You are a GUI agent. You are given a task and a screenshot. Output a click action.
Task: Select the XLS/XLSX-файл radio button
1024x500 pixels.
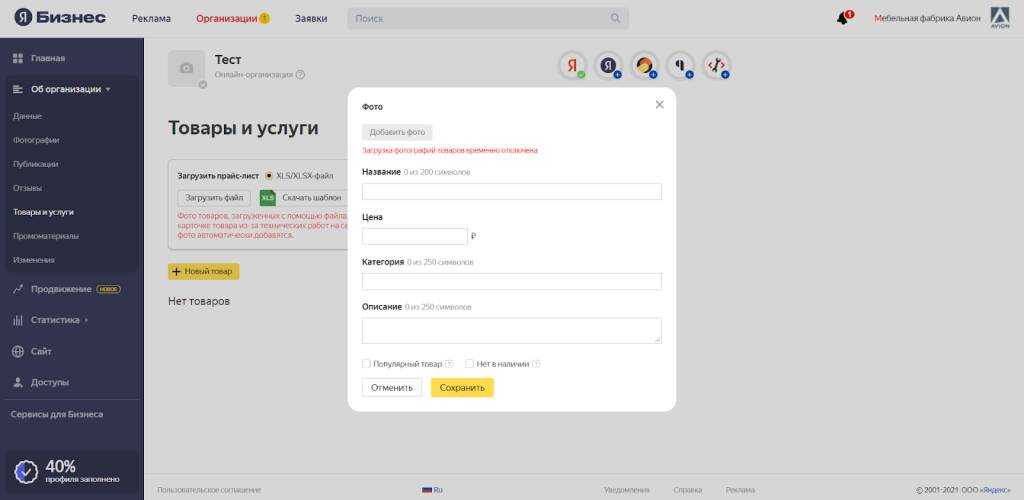click(x=269, y=175)
